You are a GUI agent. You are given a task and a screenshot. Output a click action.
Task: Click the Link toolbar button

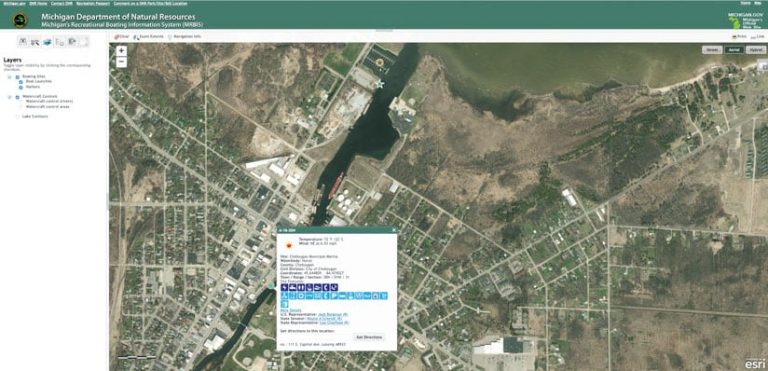pos(757,37)
